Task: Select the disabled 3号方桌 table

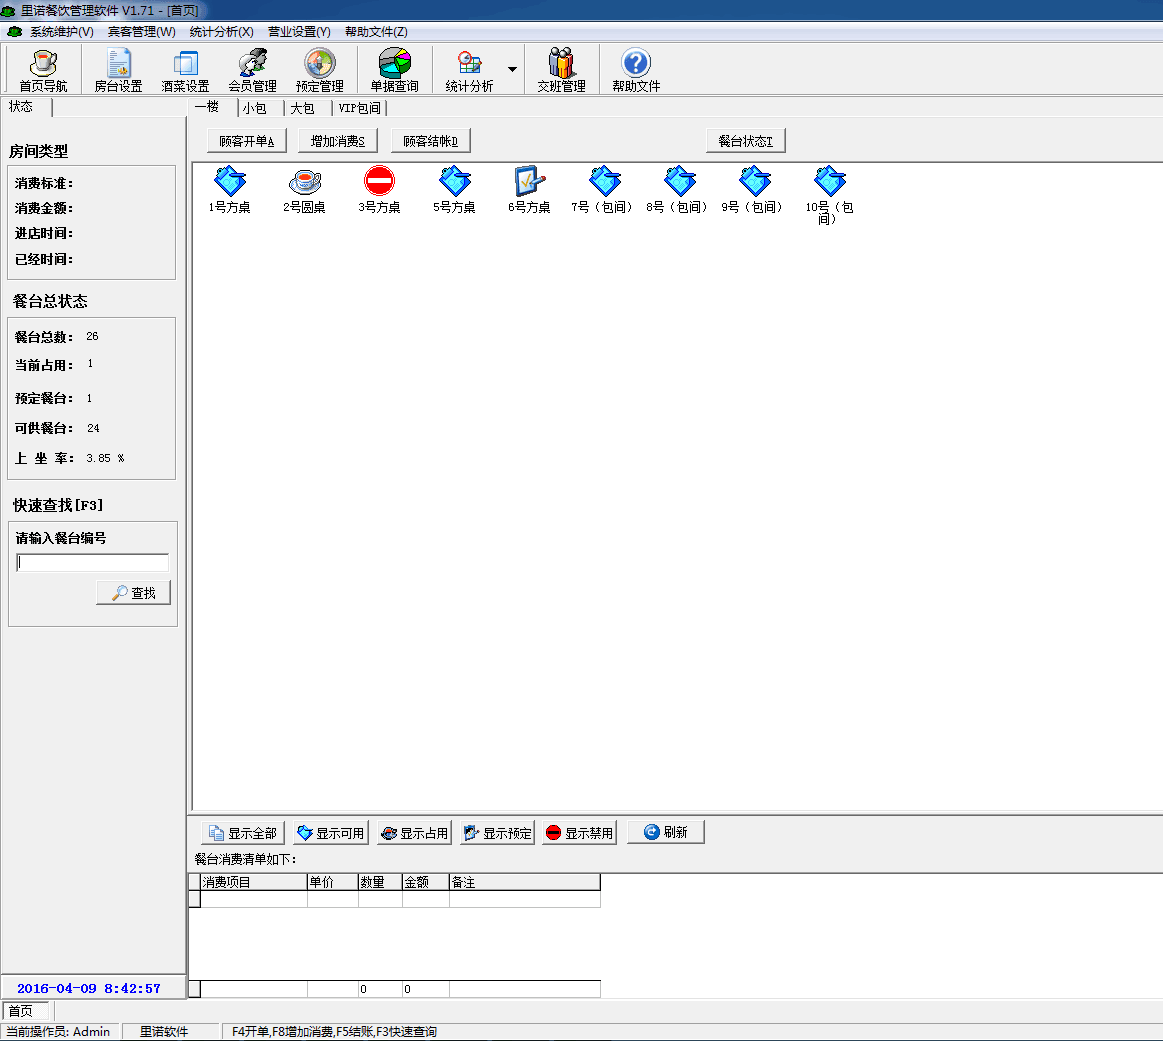Action: tap(379, 190)
